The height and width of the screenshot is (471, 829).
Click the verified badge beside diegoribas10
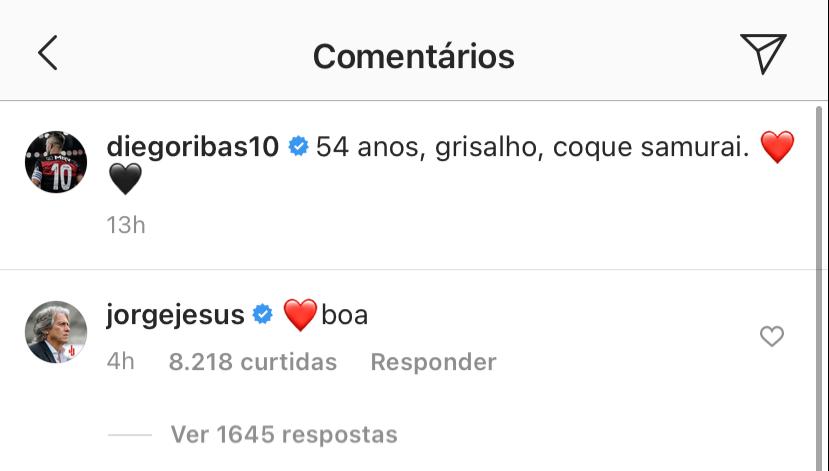[298, 147]
